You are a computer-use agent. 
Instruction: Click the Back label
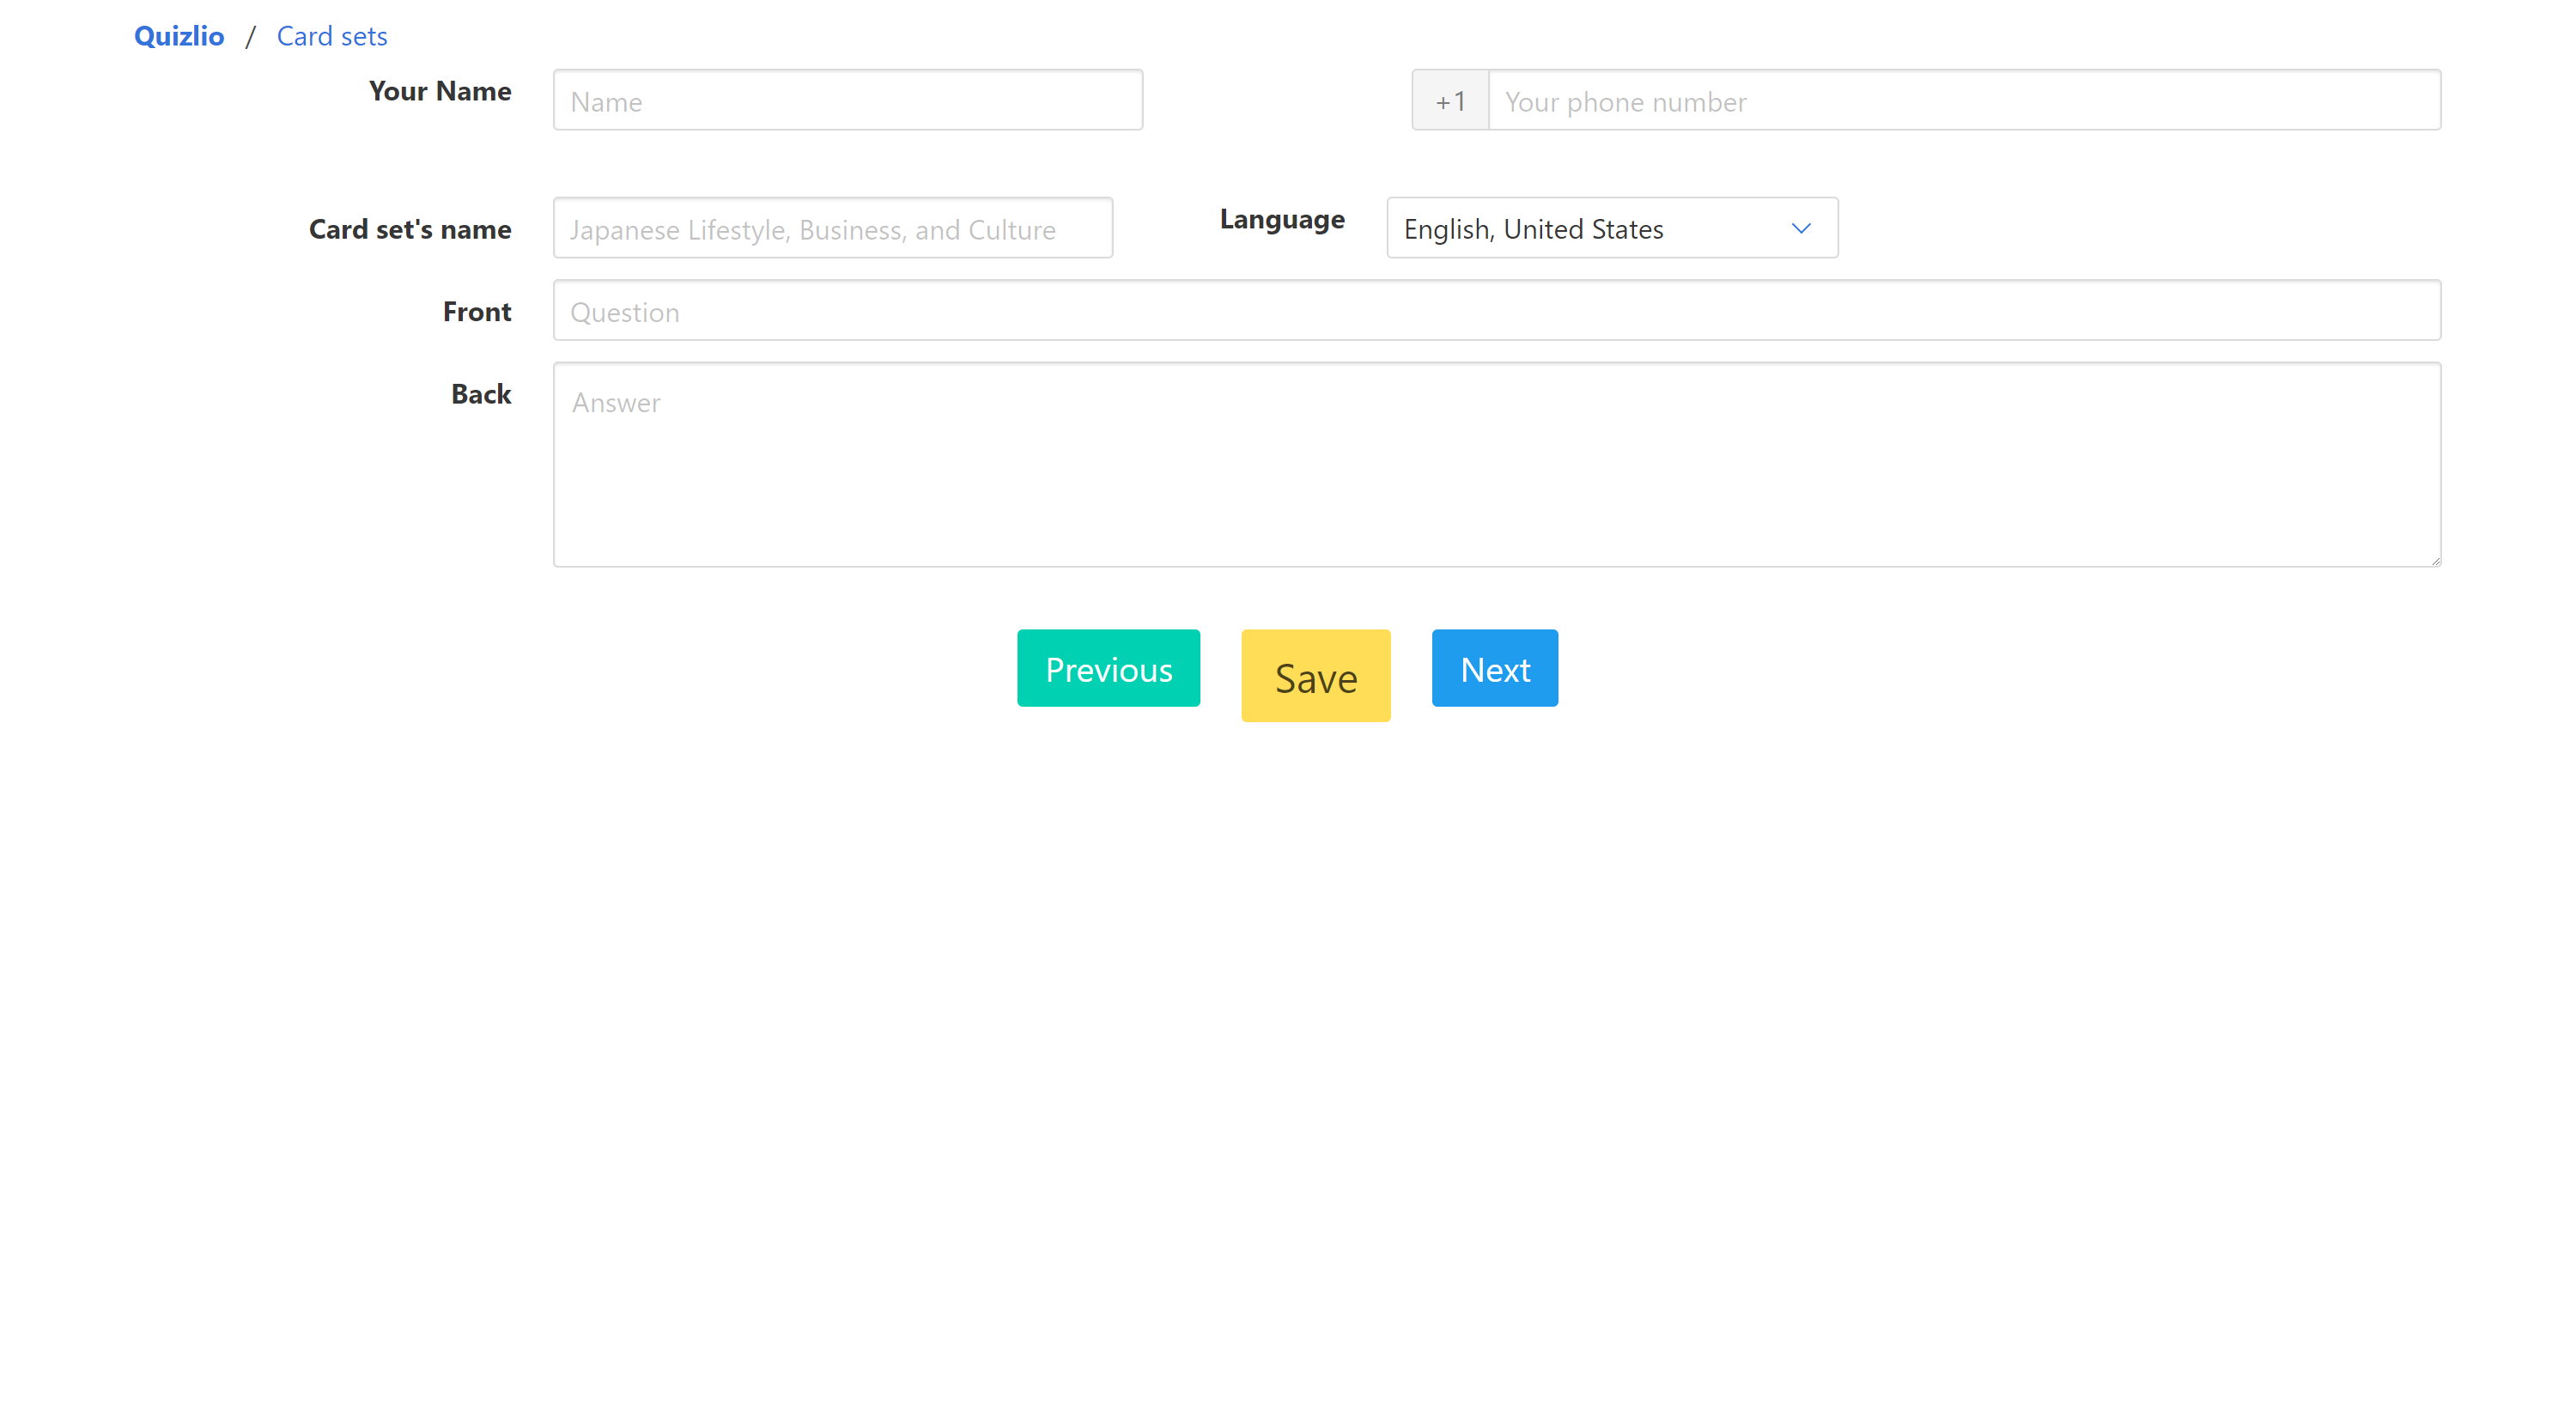click(480, 394)
